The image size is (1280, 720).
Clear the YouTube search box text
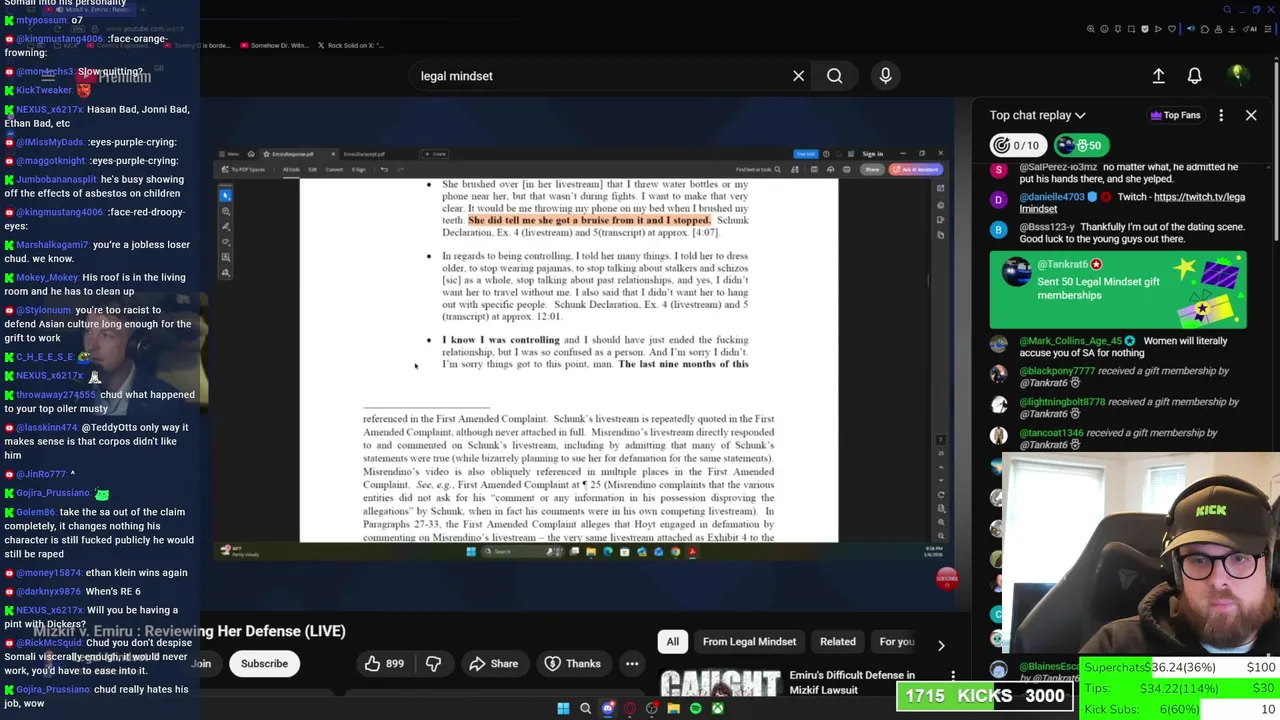[x=798, y=76]
